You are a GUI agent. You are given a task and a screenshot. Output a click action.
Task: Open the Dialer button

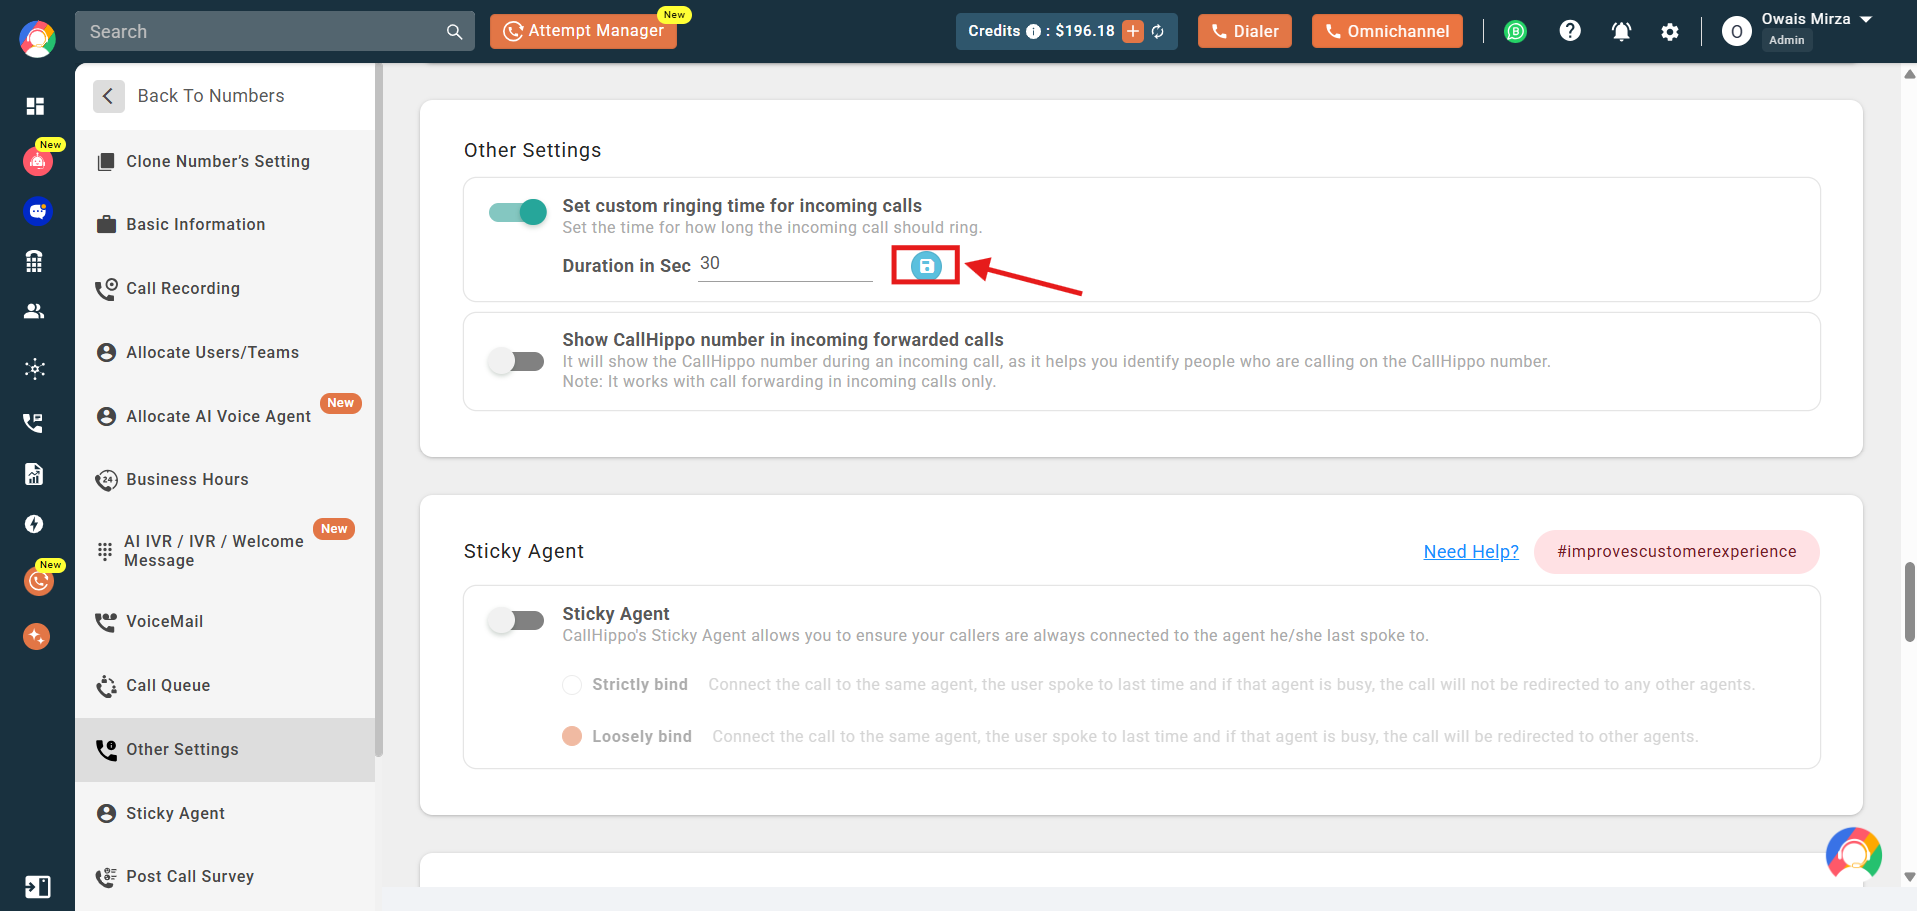tap(1245, 31)
